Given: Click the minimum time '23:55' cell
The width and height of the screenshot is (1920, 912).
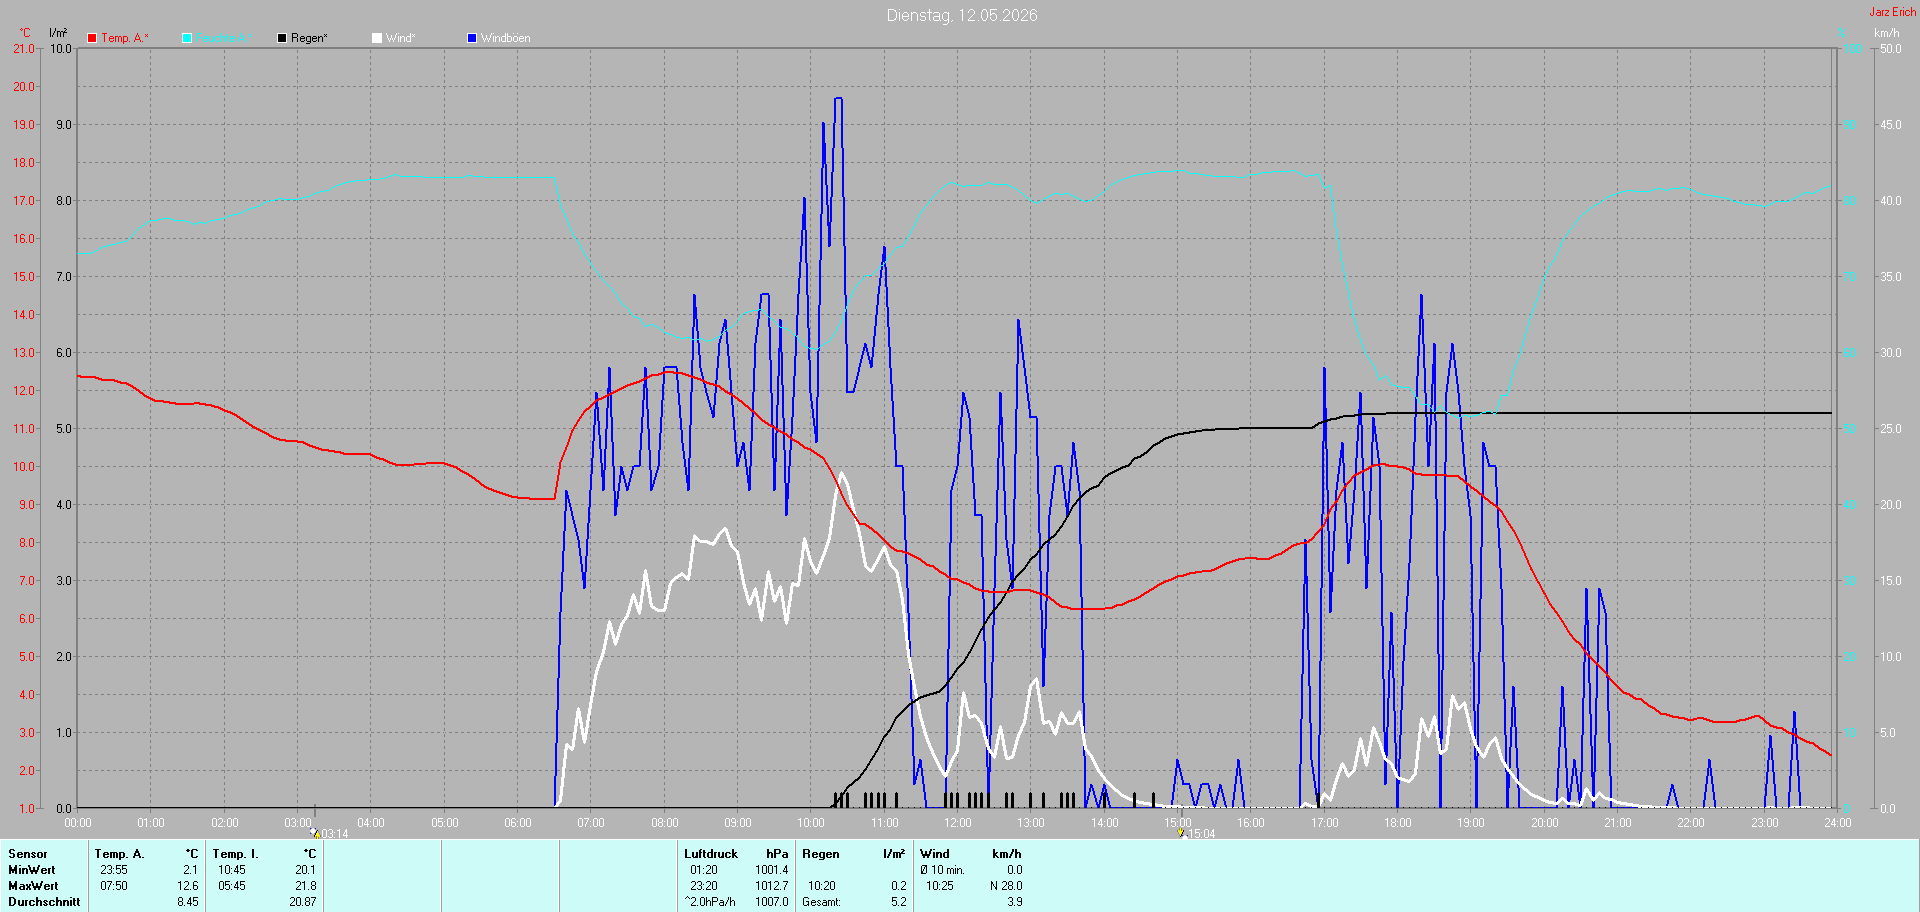Looking at the screenshot, I should click(114, 870).
